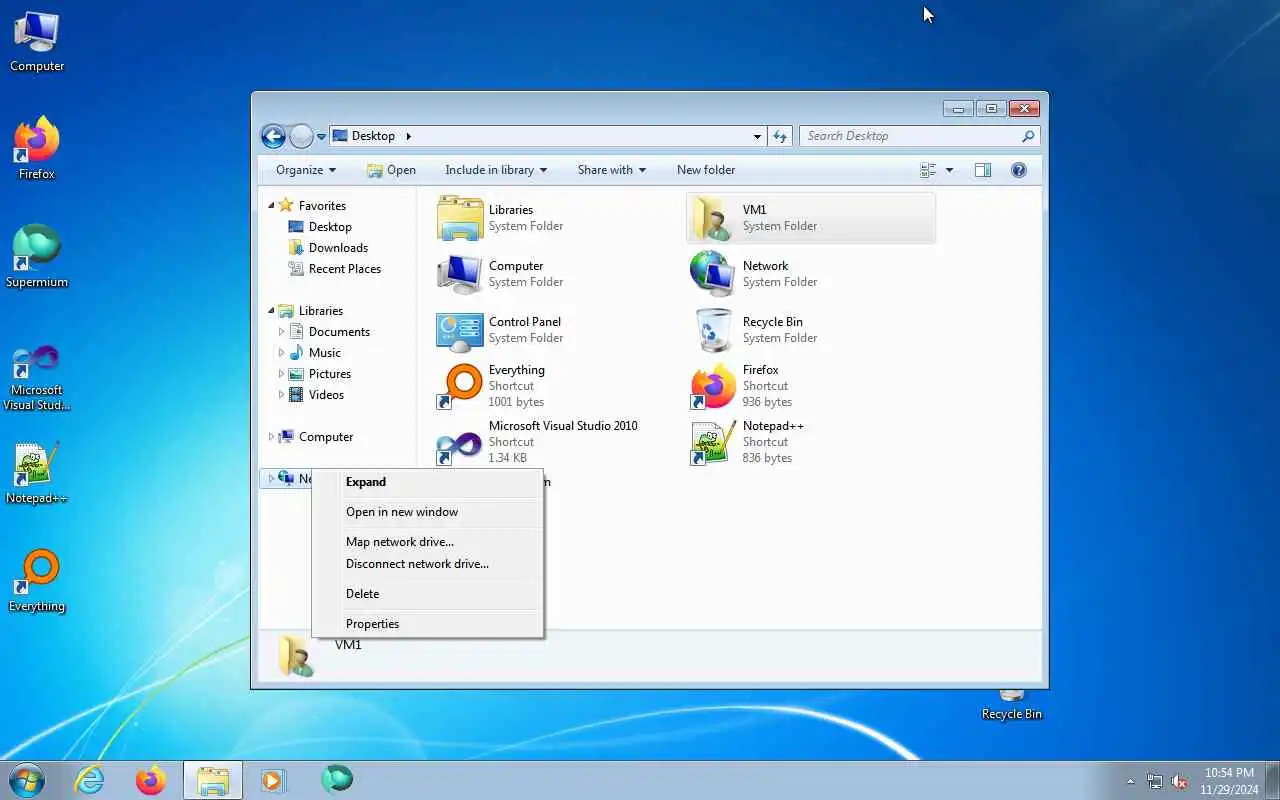Viewport: 1280px width, 800px height.
Task: Open the clock showing 10:54 PM
Action: [1229, 780]
